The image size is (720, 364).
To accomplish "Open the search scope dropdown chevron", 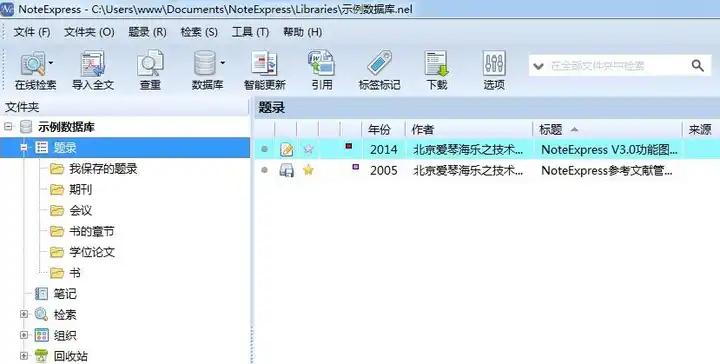I will pyautogui.click(x=538, y=67).
